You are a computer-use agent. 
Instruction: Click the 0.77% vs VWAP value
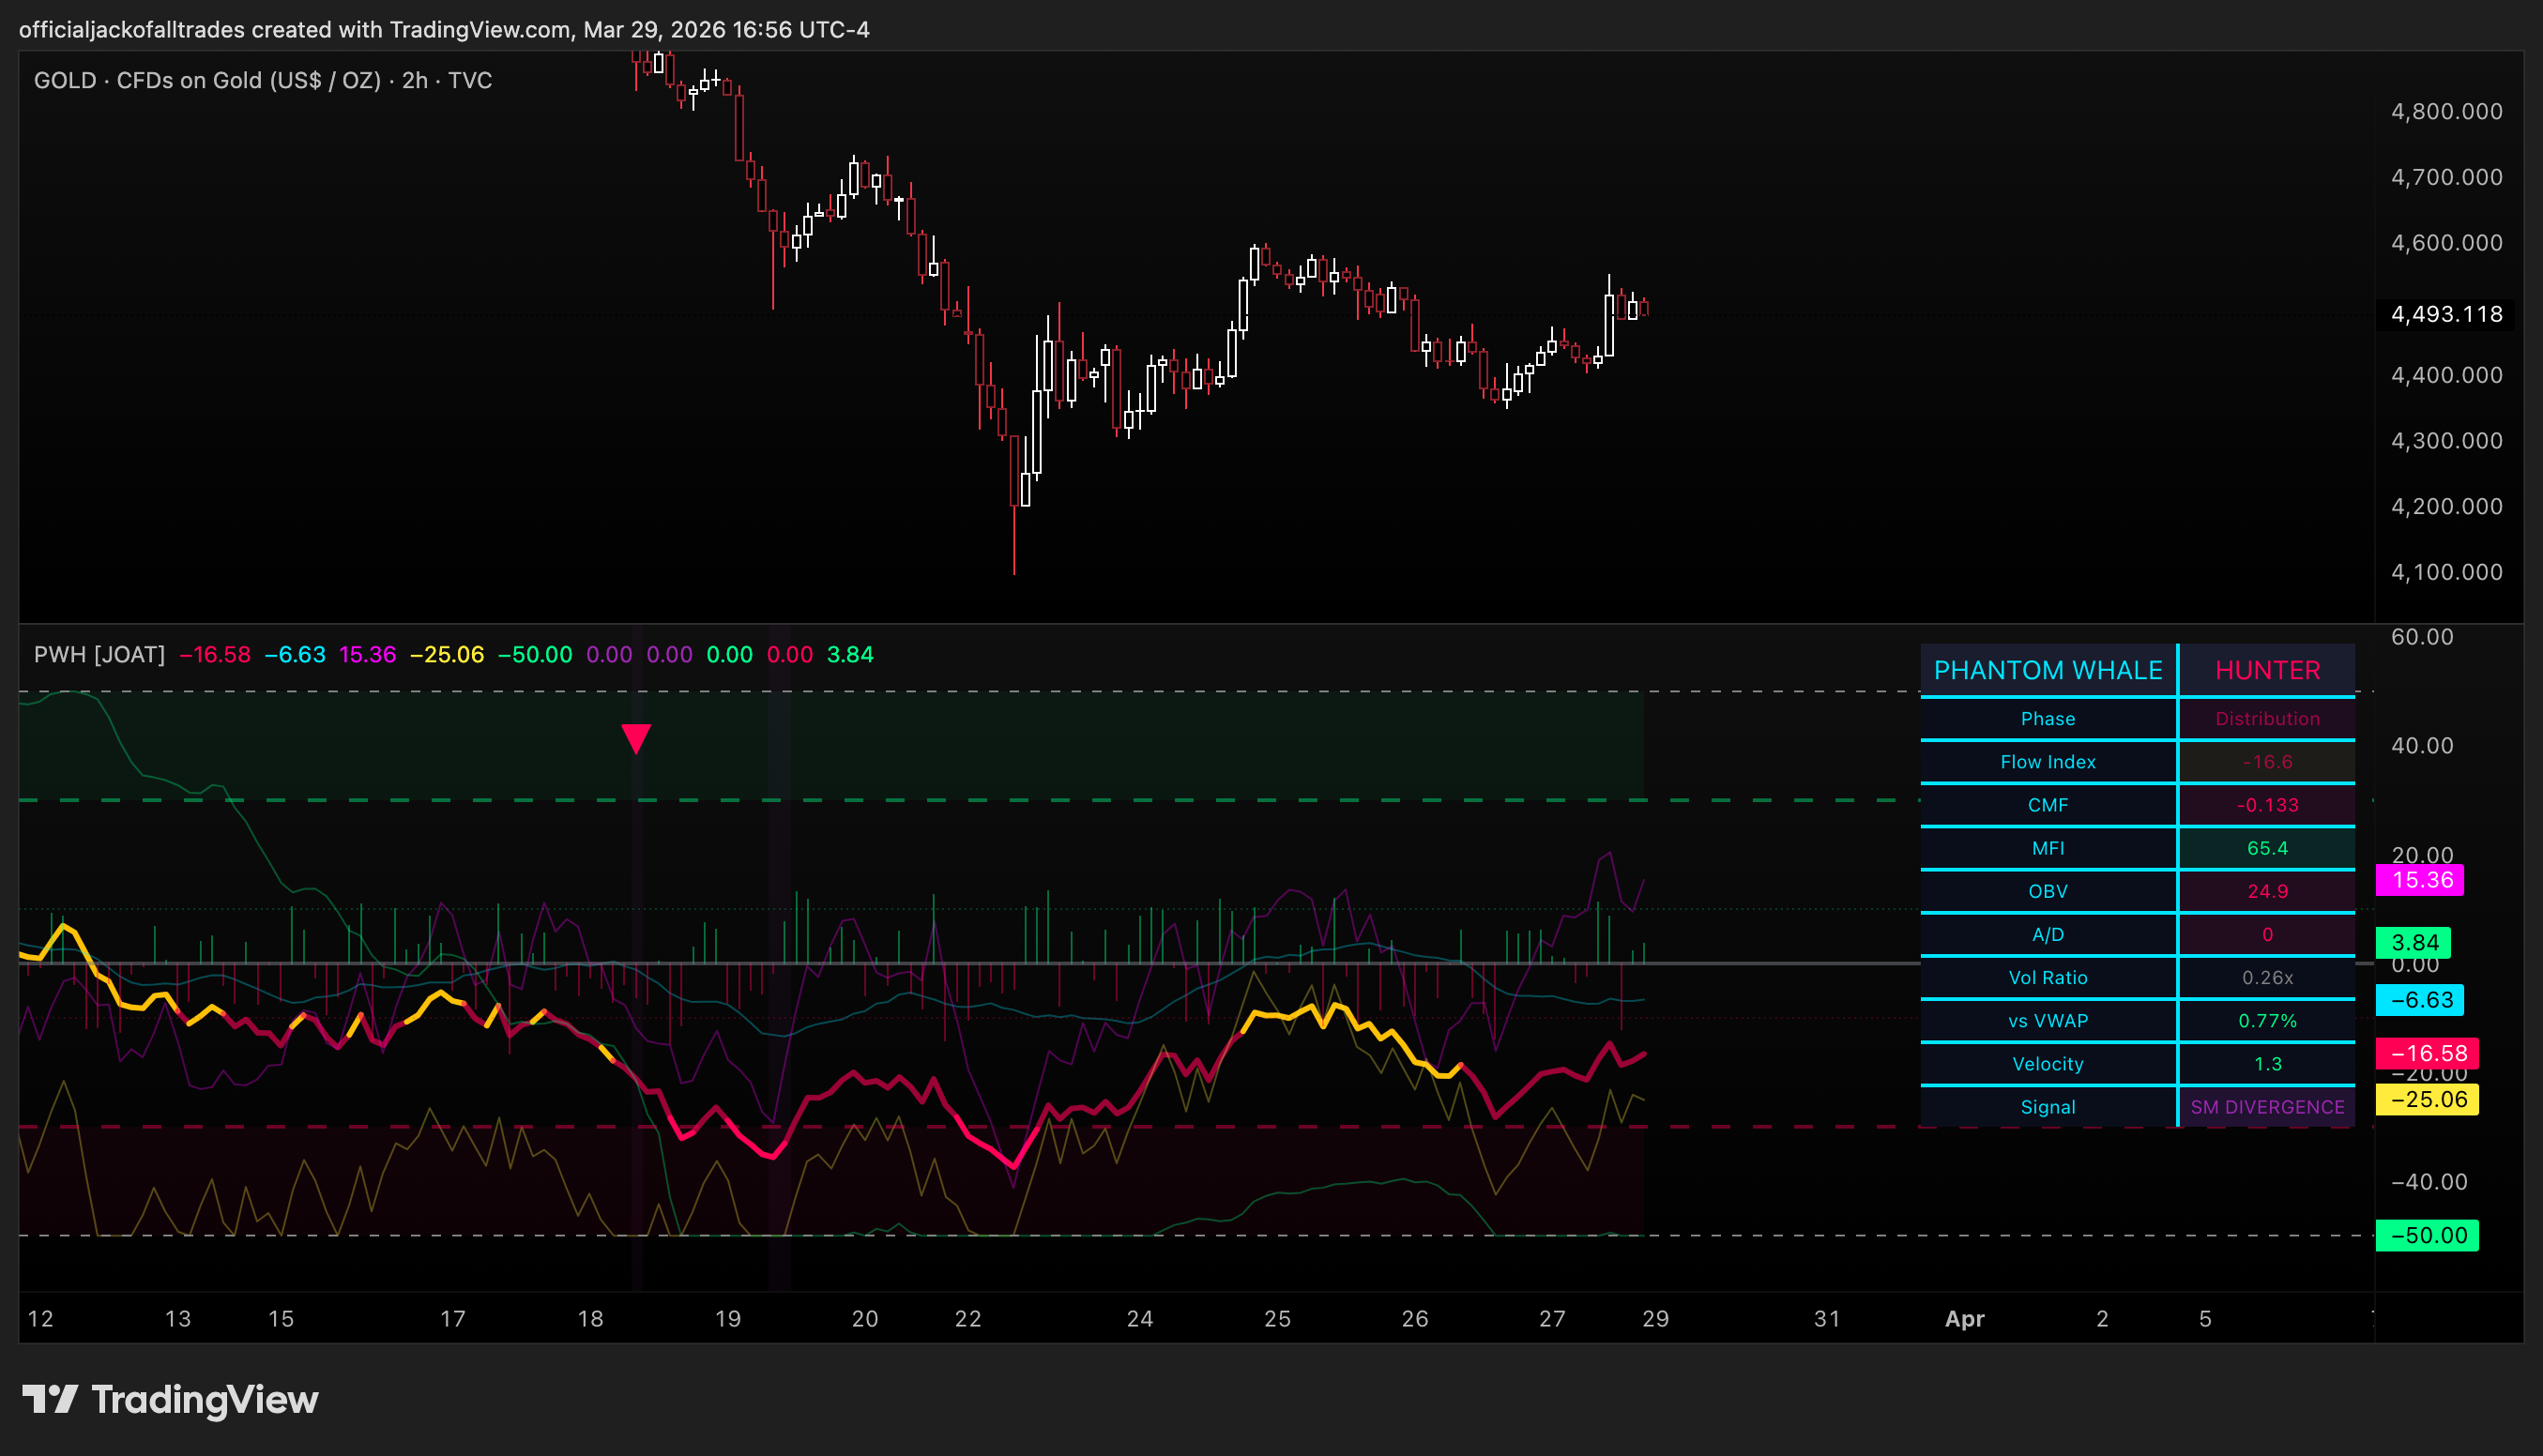pyautogui.click(x=2267, y=1021)
